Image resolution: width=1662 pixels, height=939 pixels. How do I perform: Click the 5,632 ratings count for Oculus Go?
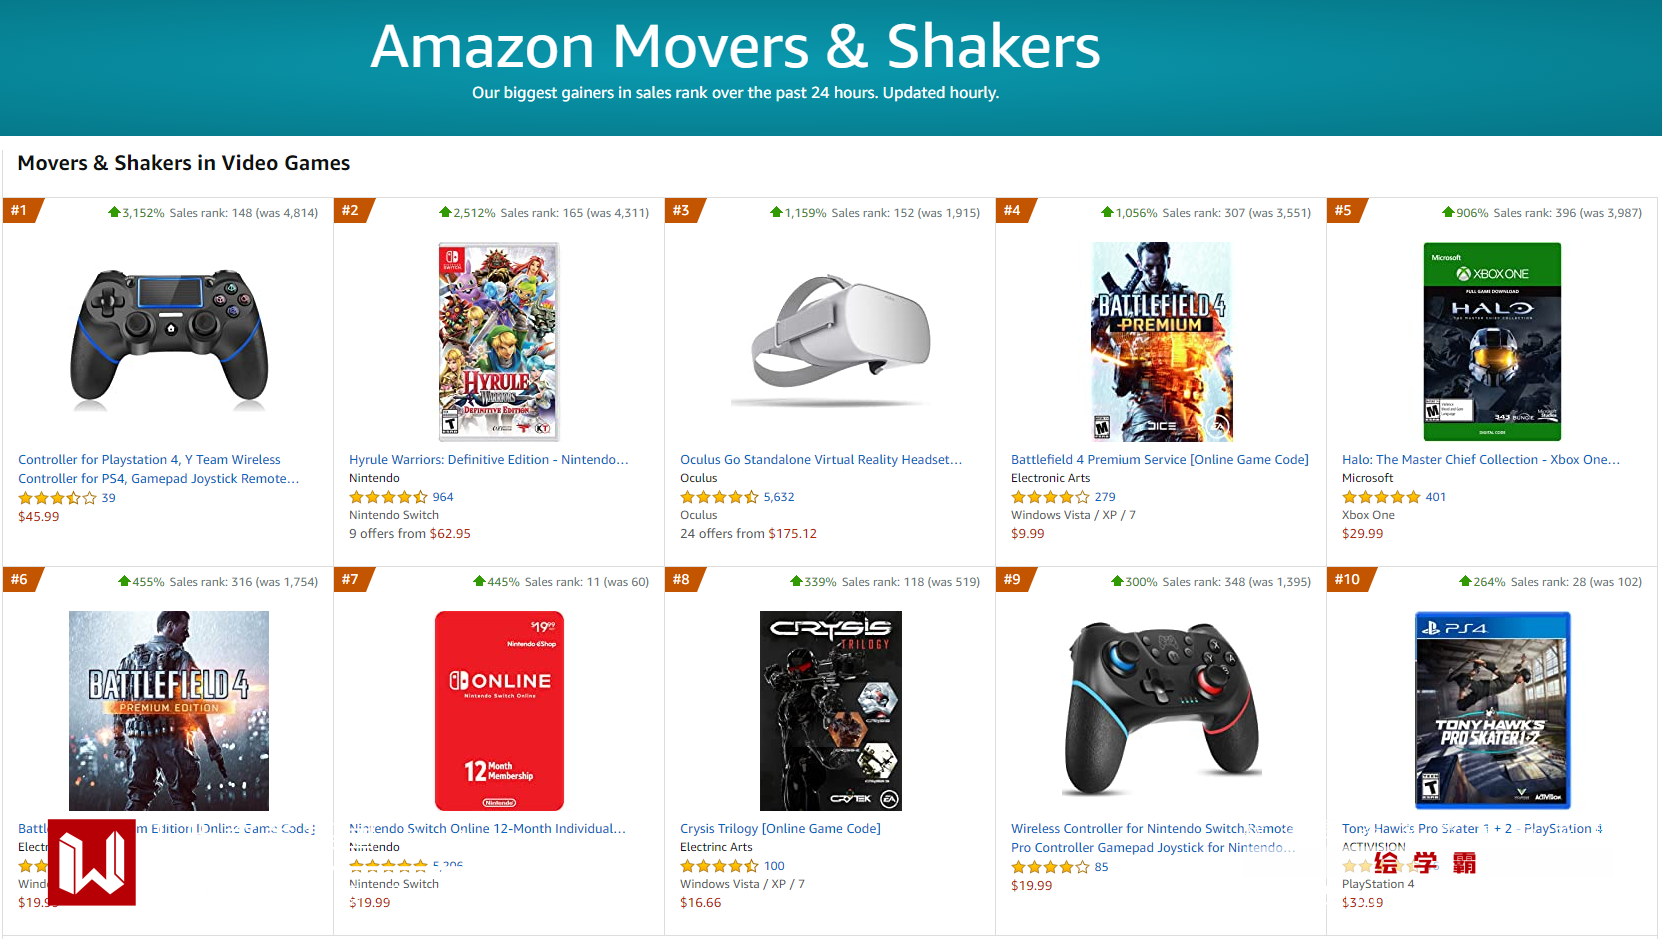(778, 497)
